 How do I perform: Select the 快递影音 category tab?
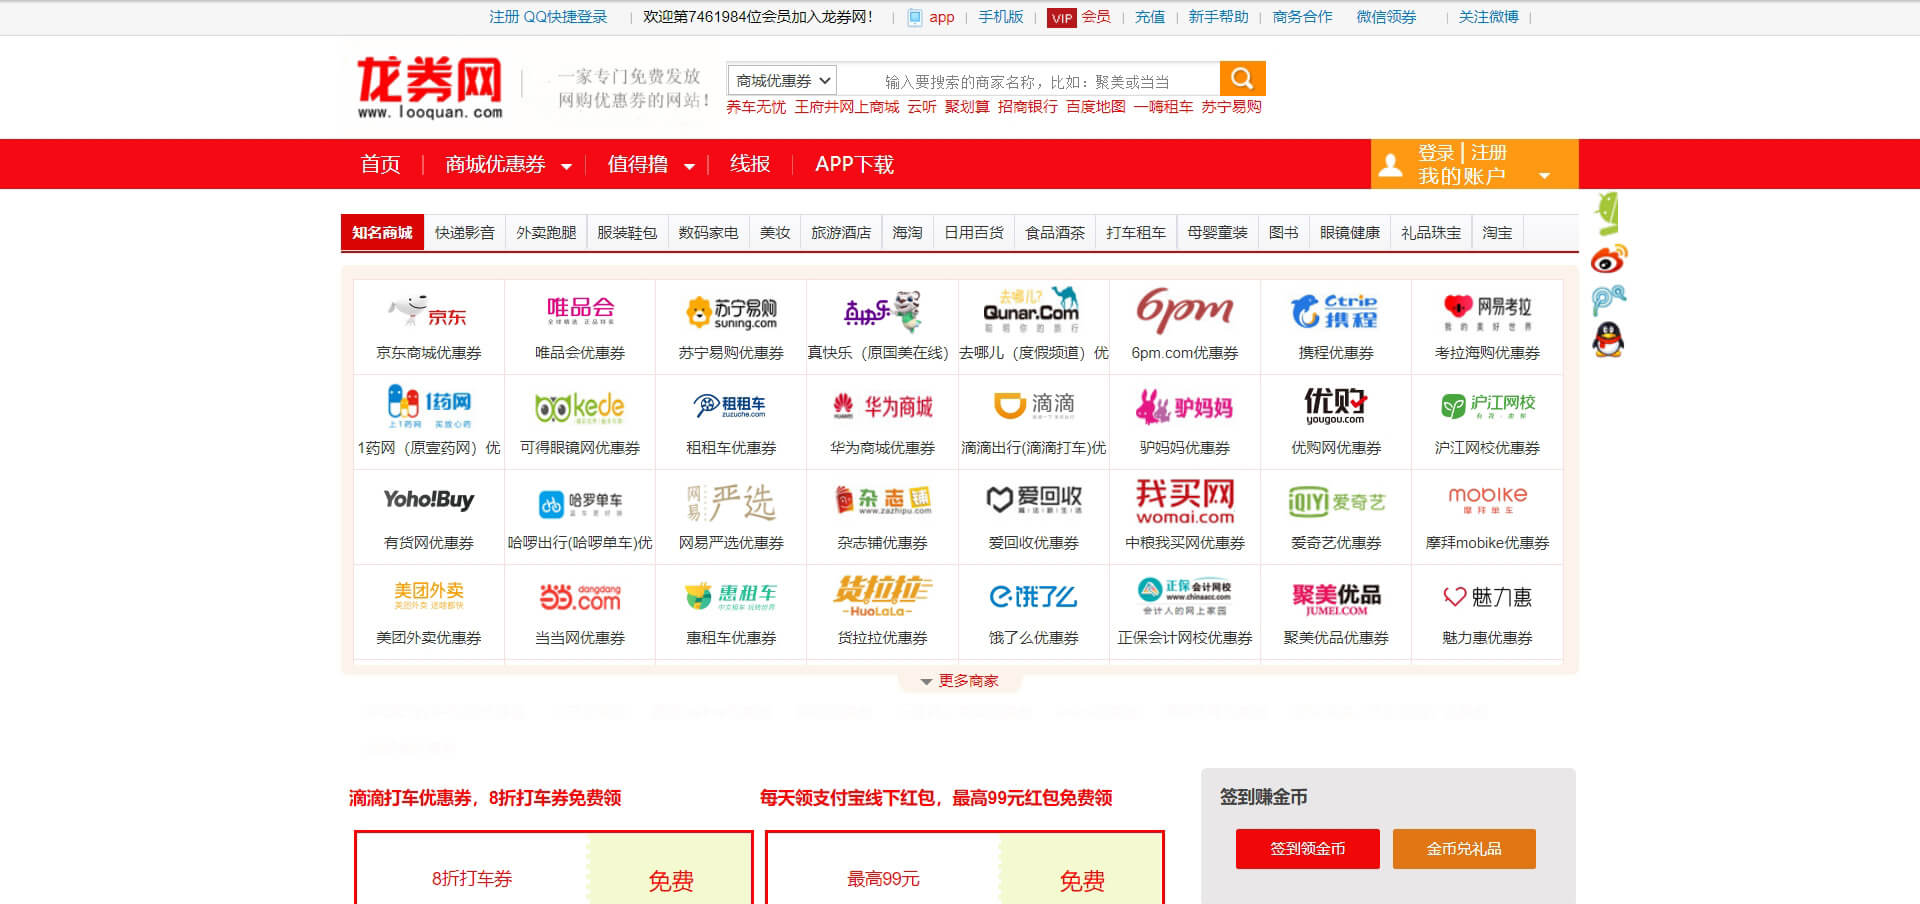point(464,232)
